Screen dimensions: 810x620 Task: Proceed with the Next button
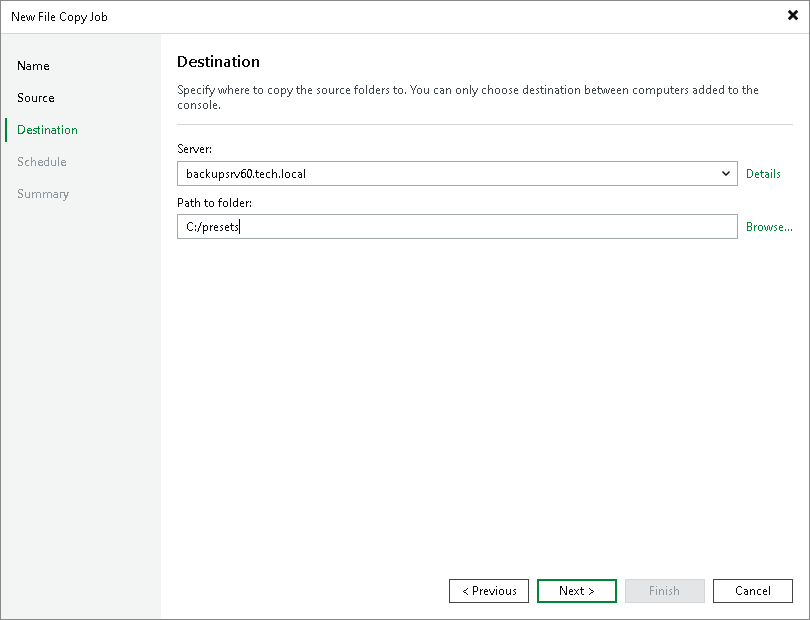[x=577, y=591]
